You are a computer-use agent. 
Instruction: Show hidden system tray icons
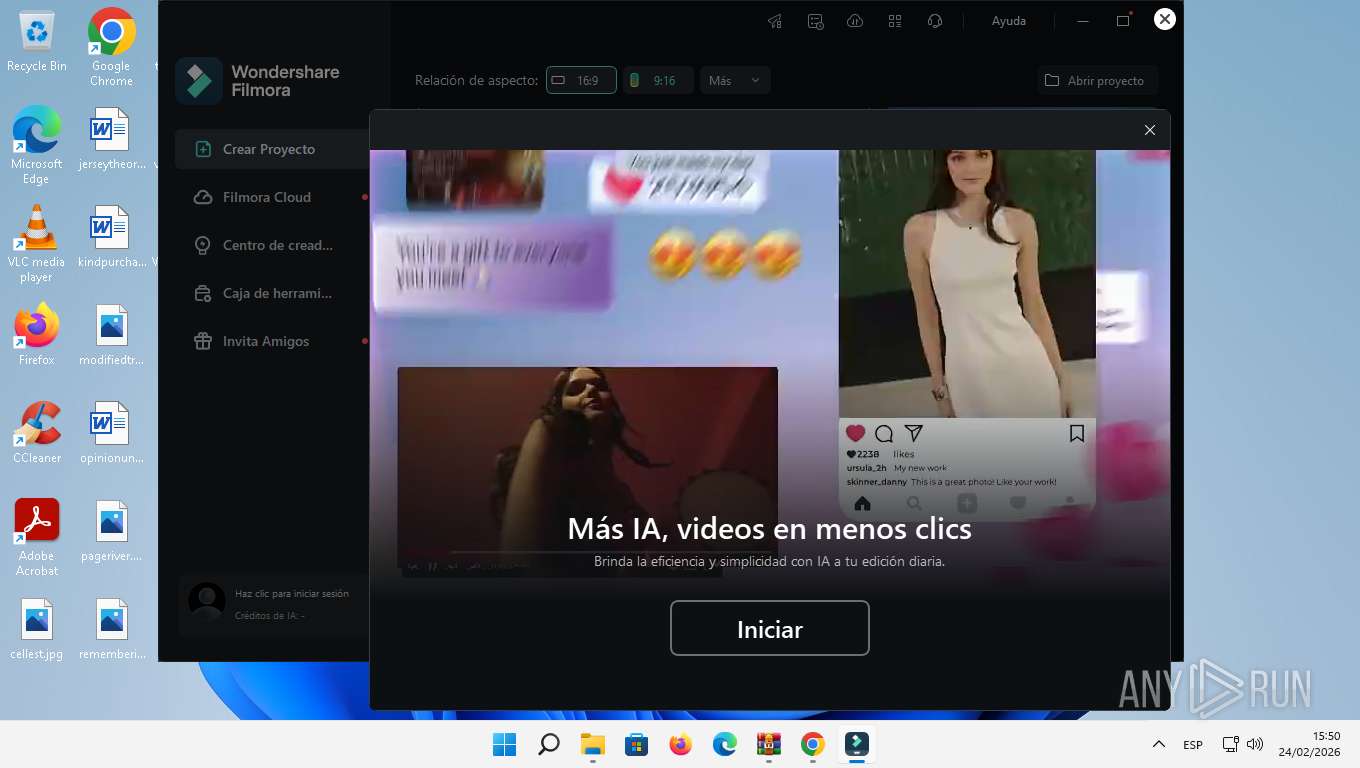(1159, 744)
